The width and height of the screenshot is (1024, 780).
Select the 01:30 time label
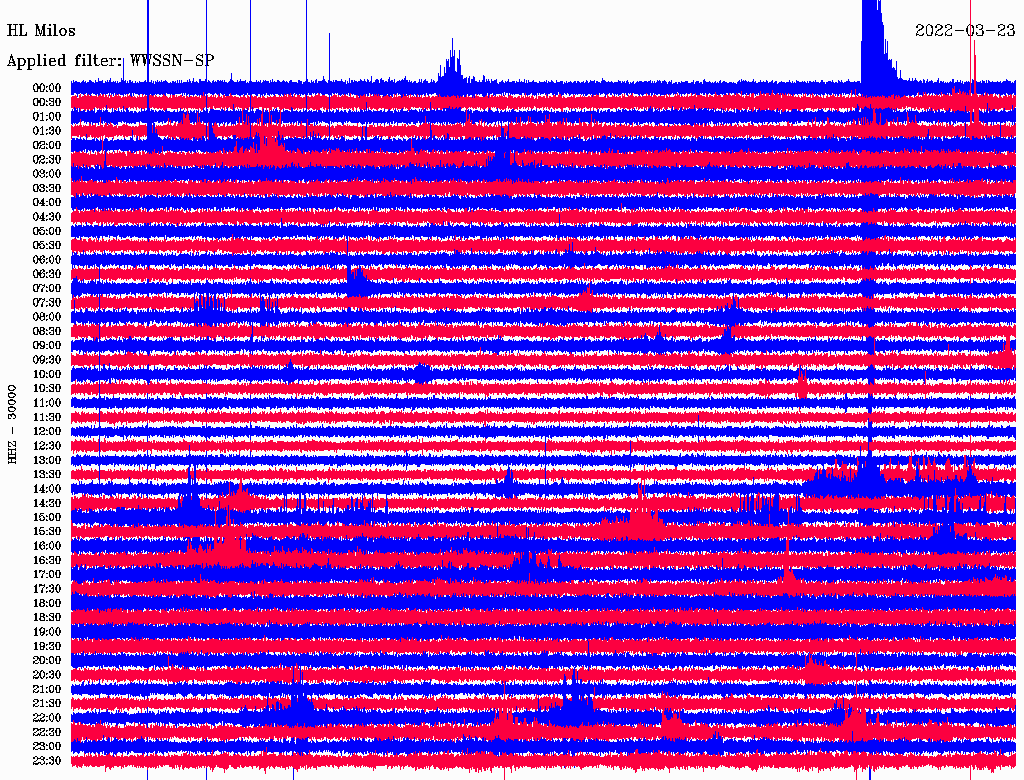click(x=47, y=131)
